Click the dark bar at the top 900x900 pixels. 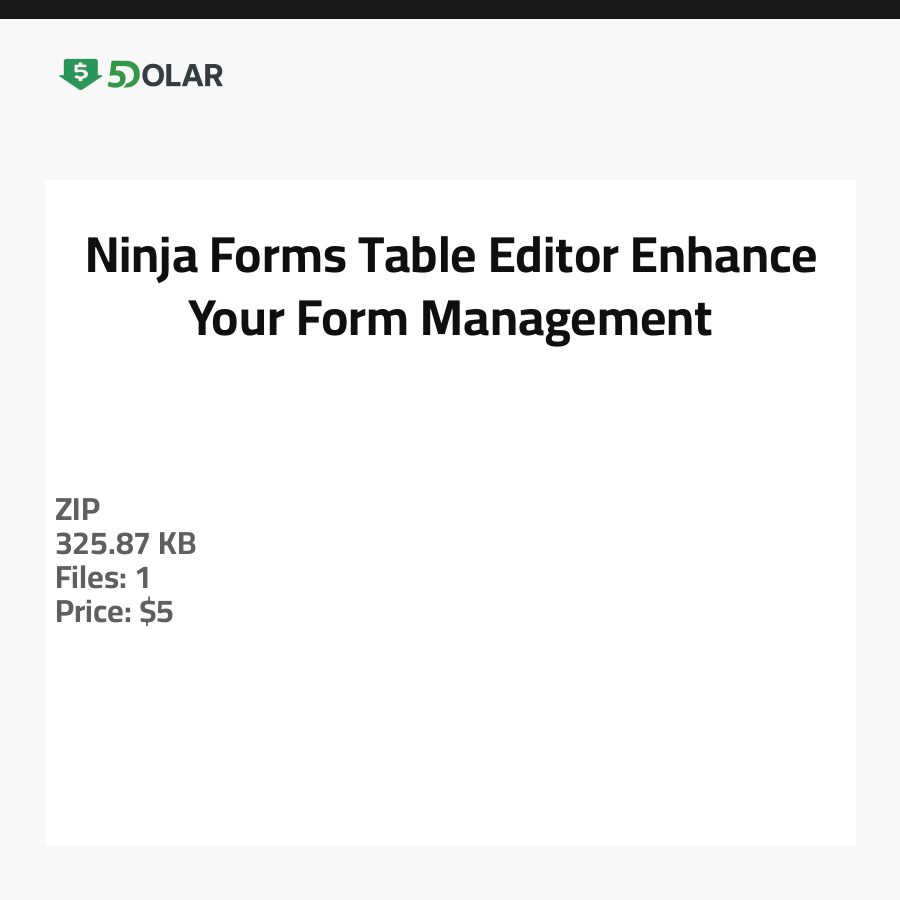tap(450, 9)
